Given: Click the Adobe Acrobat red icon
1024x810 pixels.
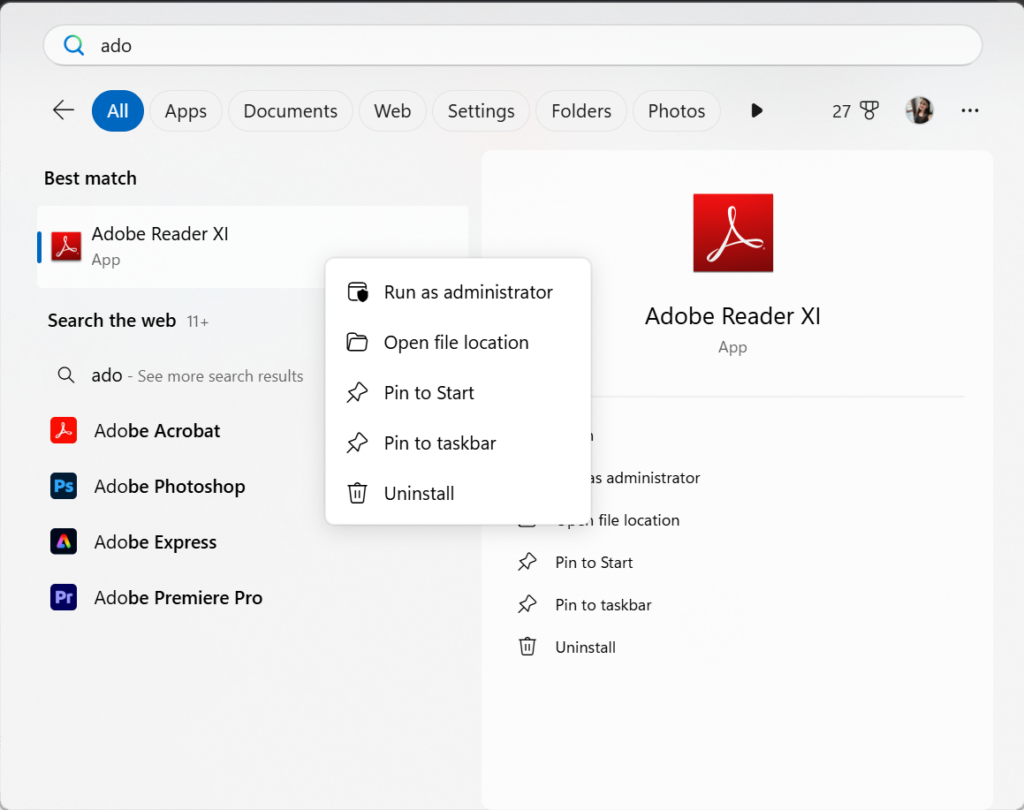Looking at the screenshot, I should [x=63, y=430].
